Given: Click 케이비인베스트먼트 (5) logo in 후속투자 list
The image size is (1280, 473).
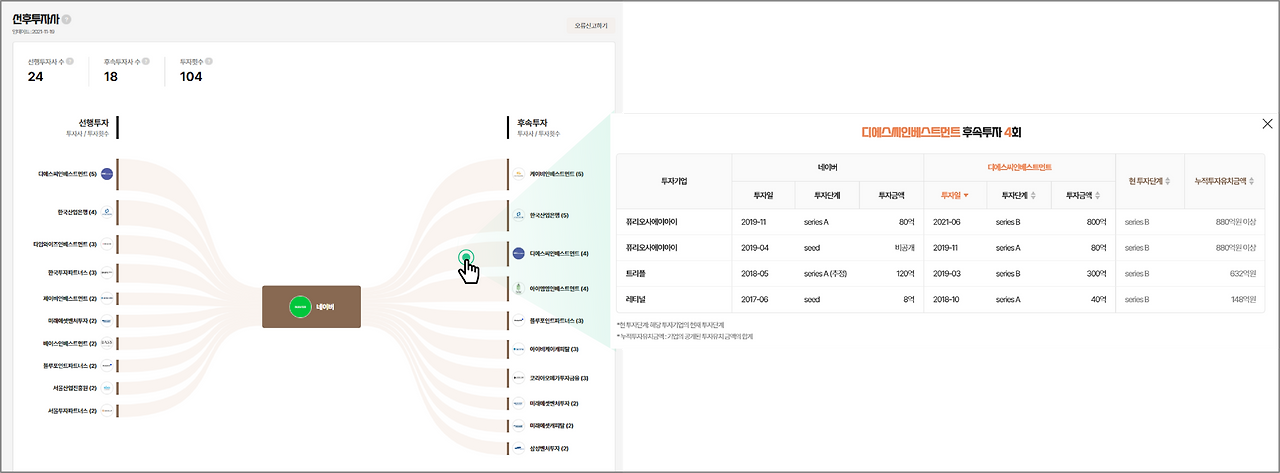Looking at the screenshot, I should (x=518, y=174).
